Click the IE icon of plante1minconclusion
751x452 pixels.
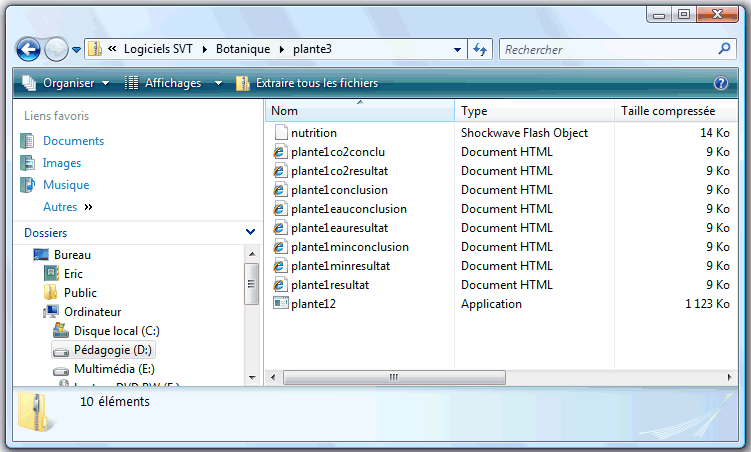click(280, 247)
